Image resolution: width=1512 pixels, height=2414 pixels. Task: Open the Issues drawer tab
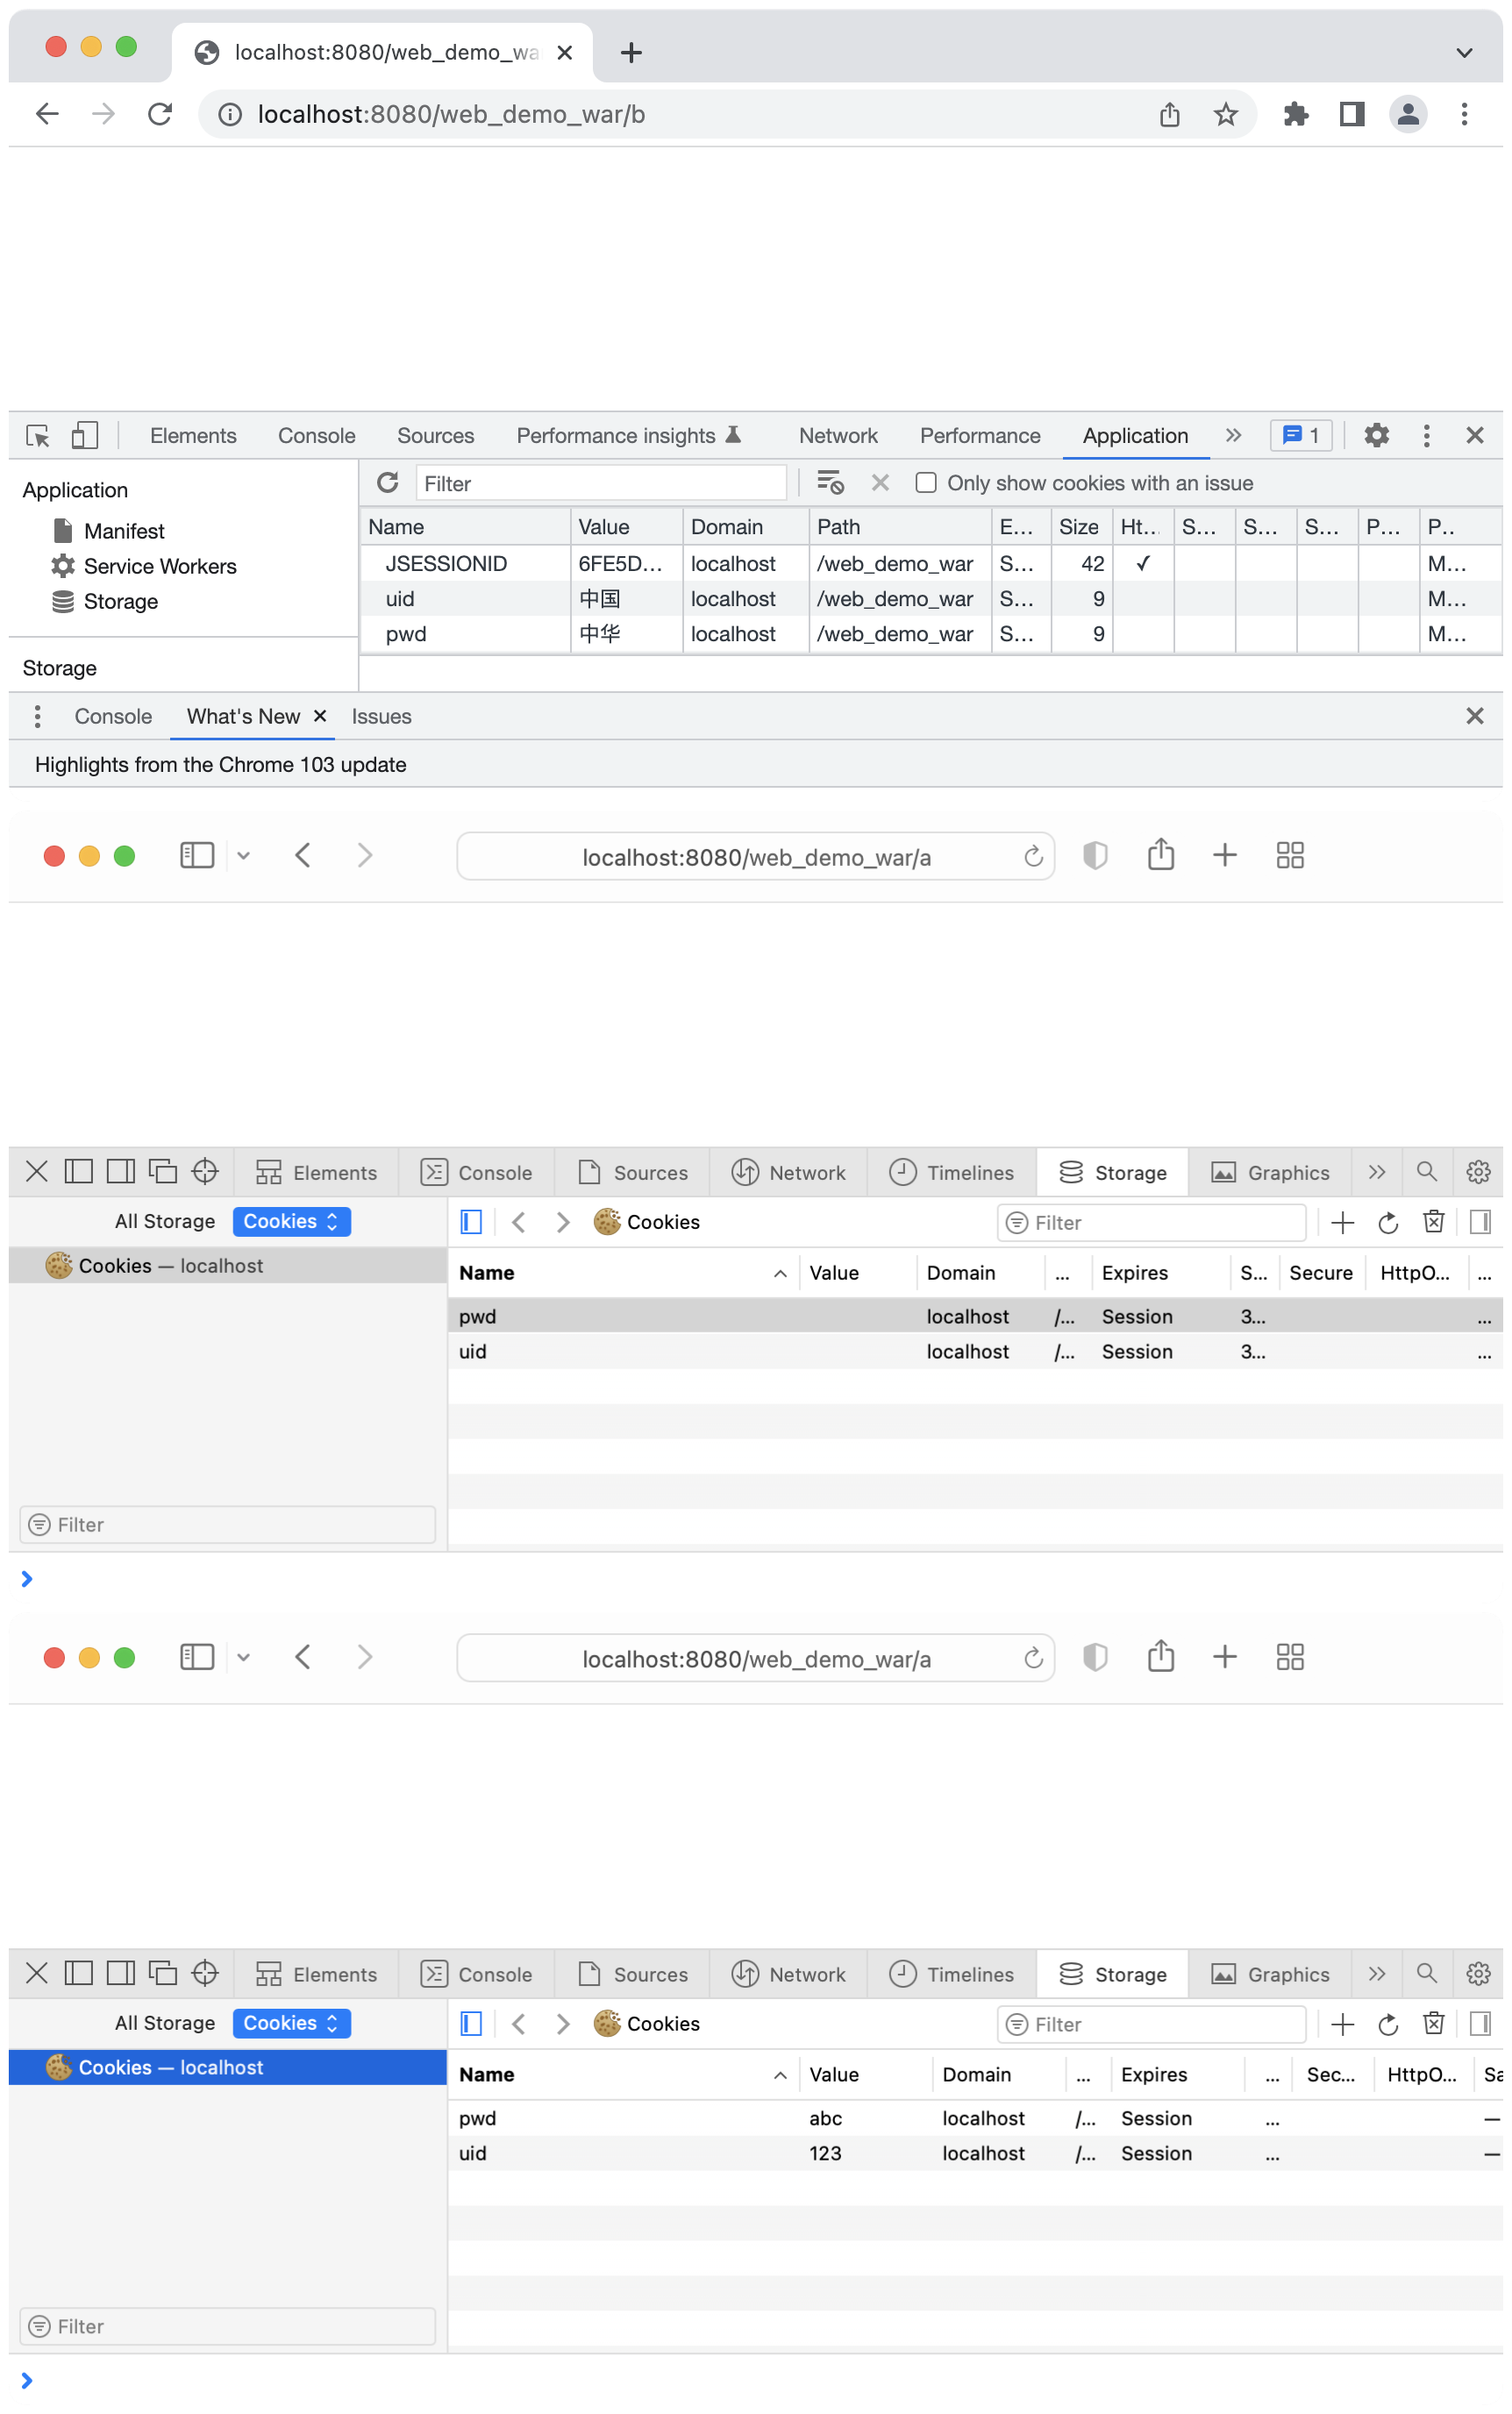click(381, 716)
